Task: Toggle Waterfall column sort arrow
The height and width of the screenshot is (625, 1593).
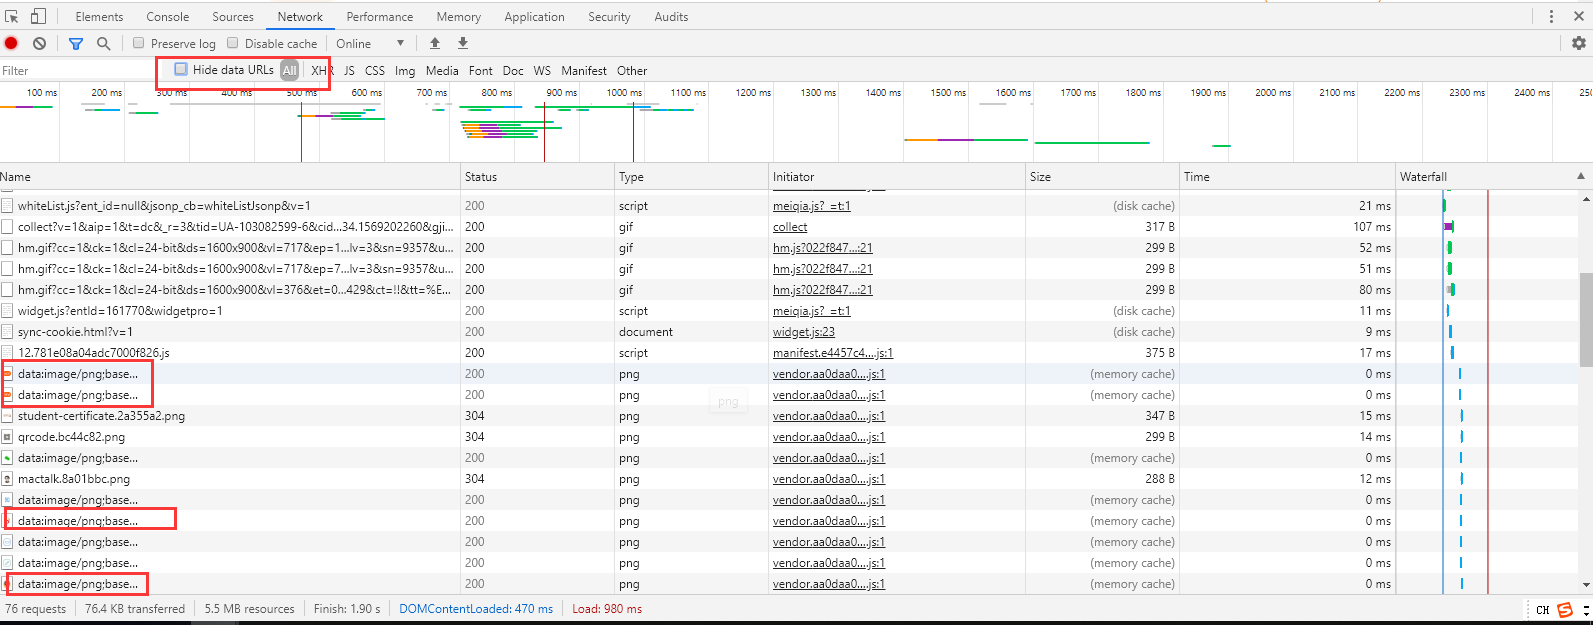Action: (1581, 176)
